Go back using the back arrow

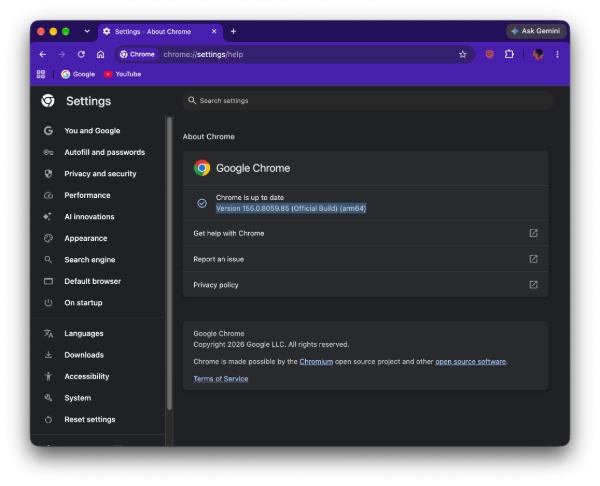42,54
